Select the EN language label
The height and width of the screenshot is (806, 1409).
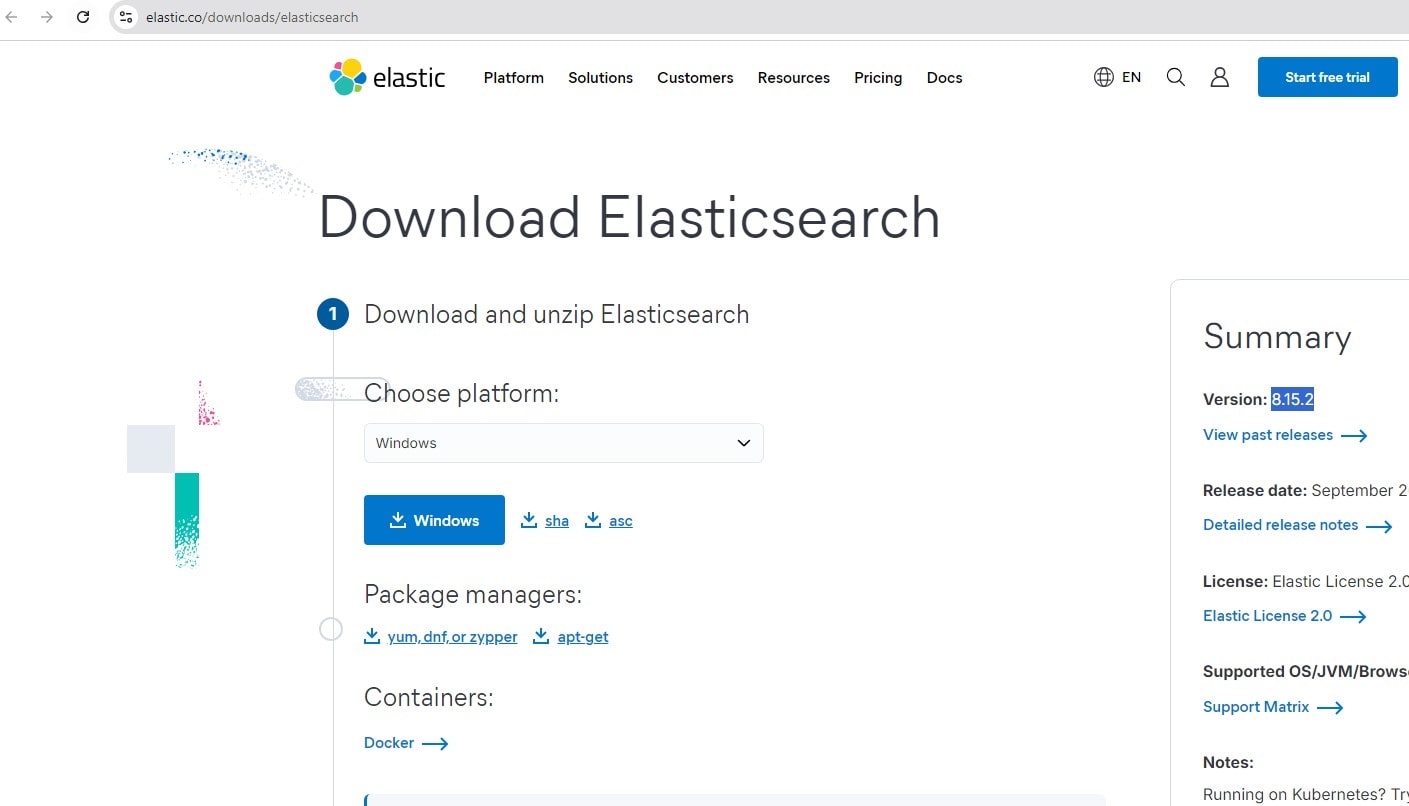point(1131,77)
